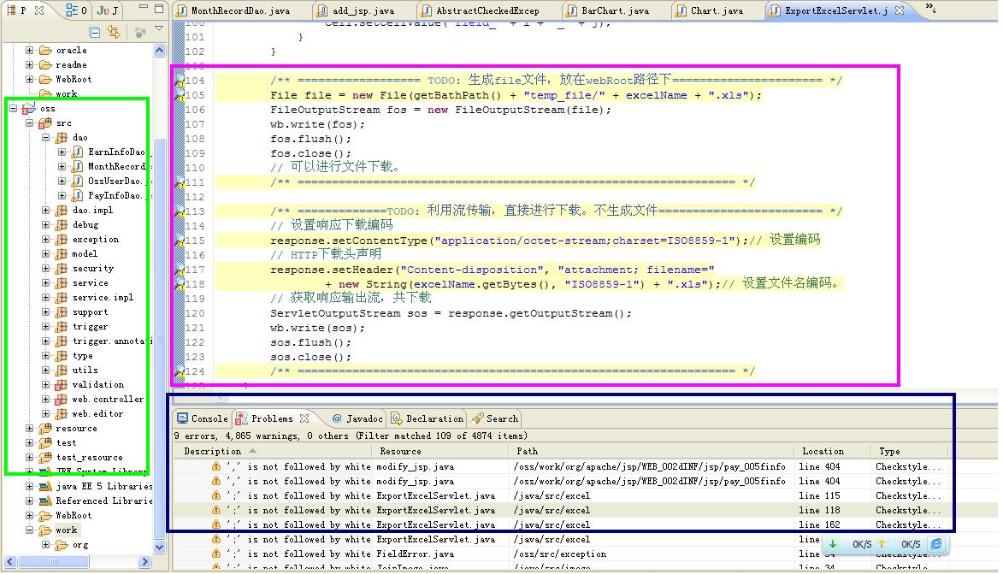Select the validation package icon
Image resolution: width=1004 pixels, height=574 pixels.
tap(61, 385)
